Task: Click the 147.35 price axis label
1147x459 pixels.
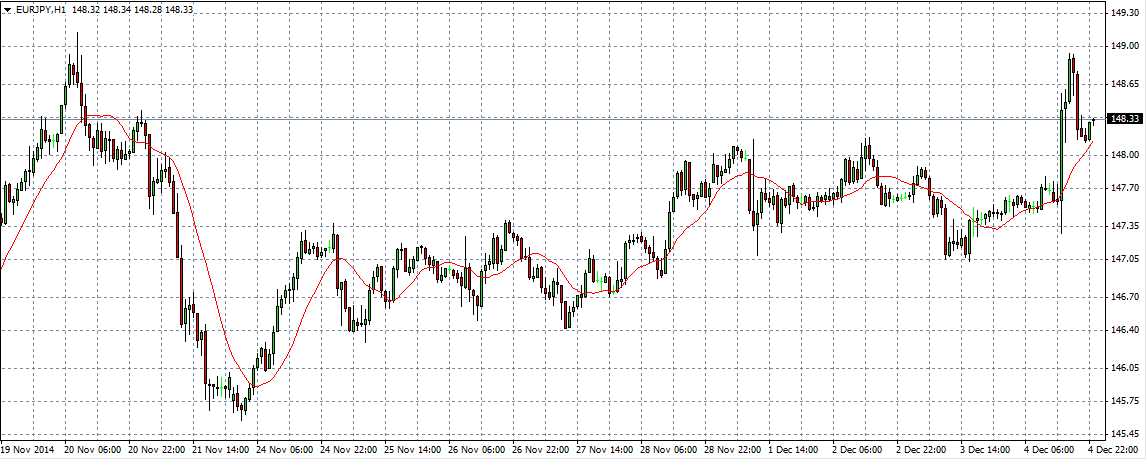Action: pos(1124,226)
